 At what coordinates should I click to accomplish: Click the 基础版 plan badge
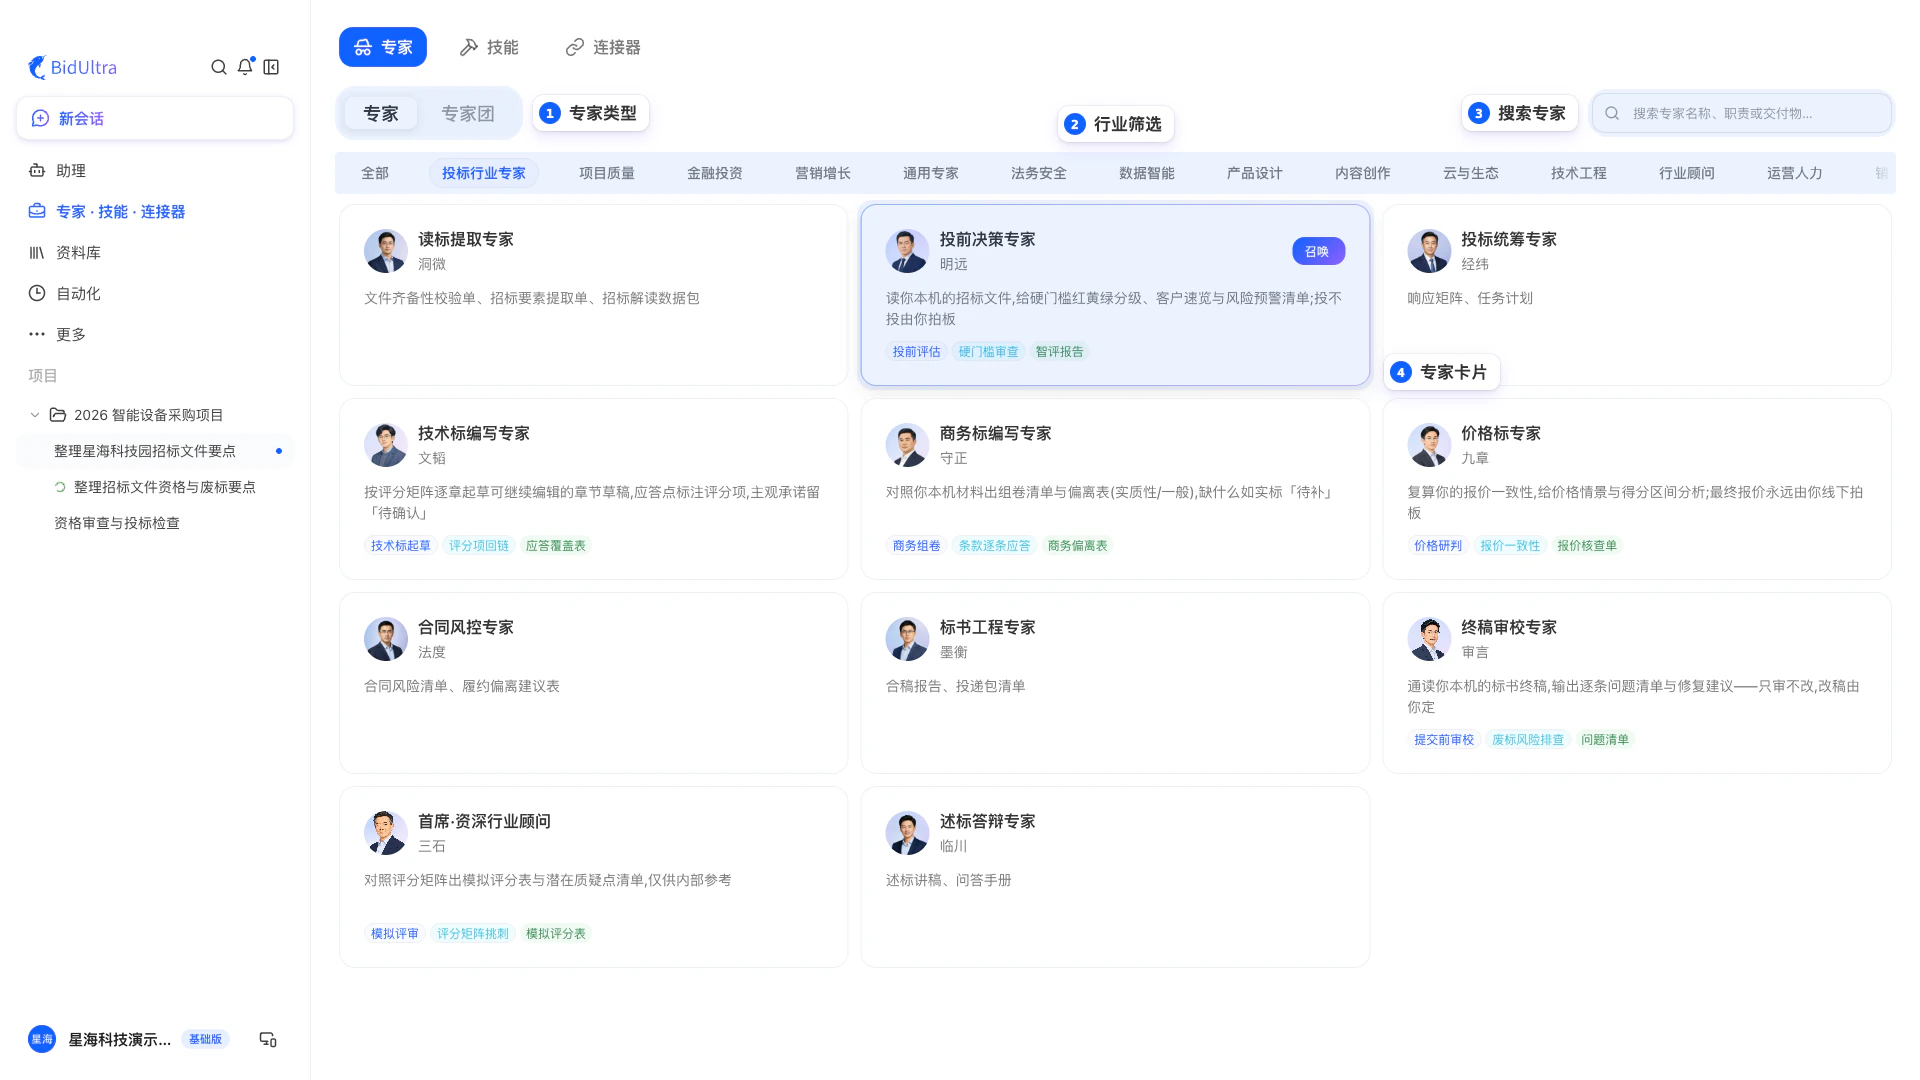(x=205, y=1039)
